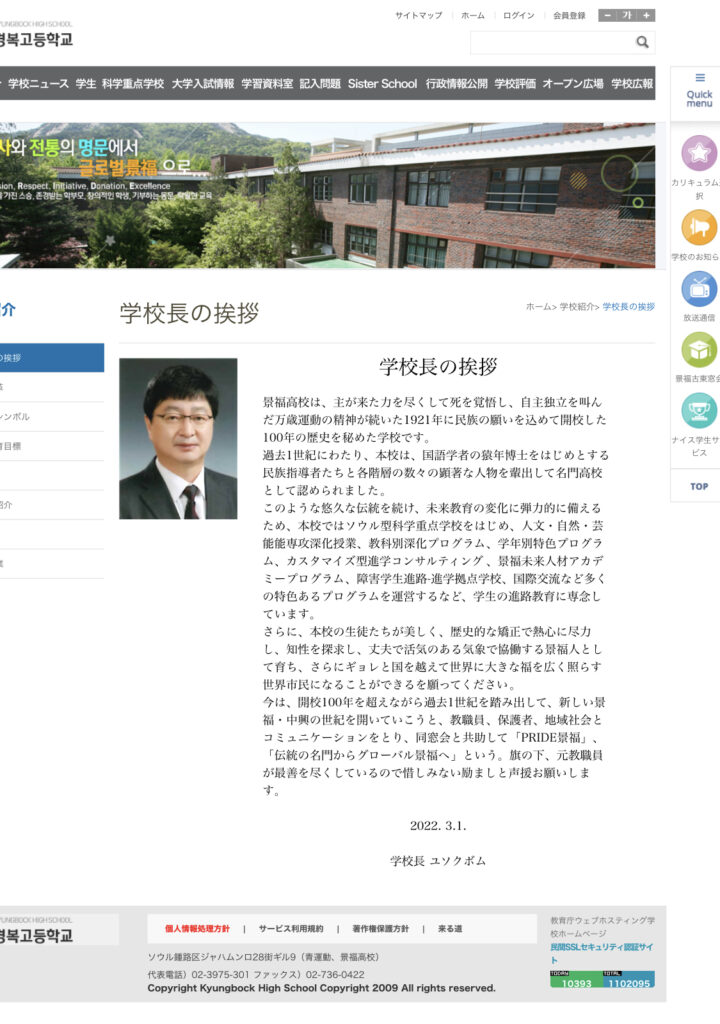Click 学校紹介 in the breadcrumb
This screenshot has width=720, height=1024.
coord(578,306)
